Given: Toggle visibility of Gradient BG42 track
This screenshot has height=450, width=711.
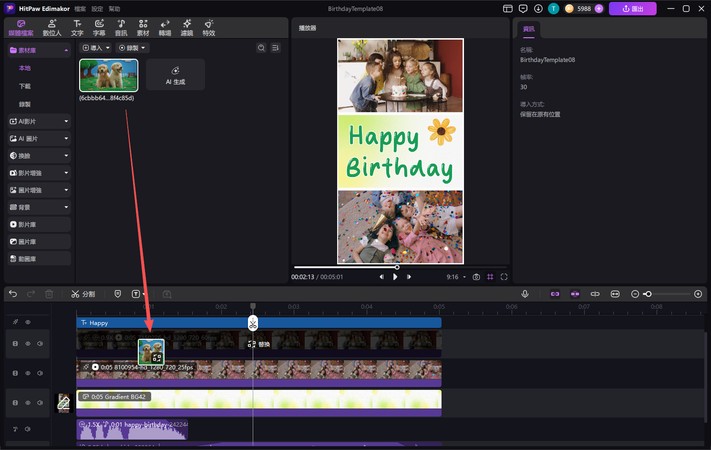Looking at the screenshot, I should tap(28, 402).
